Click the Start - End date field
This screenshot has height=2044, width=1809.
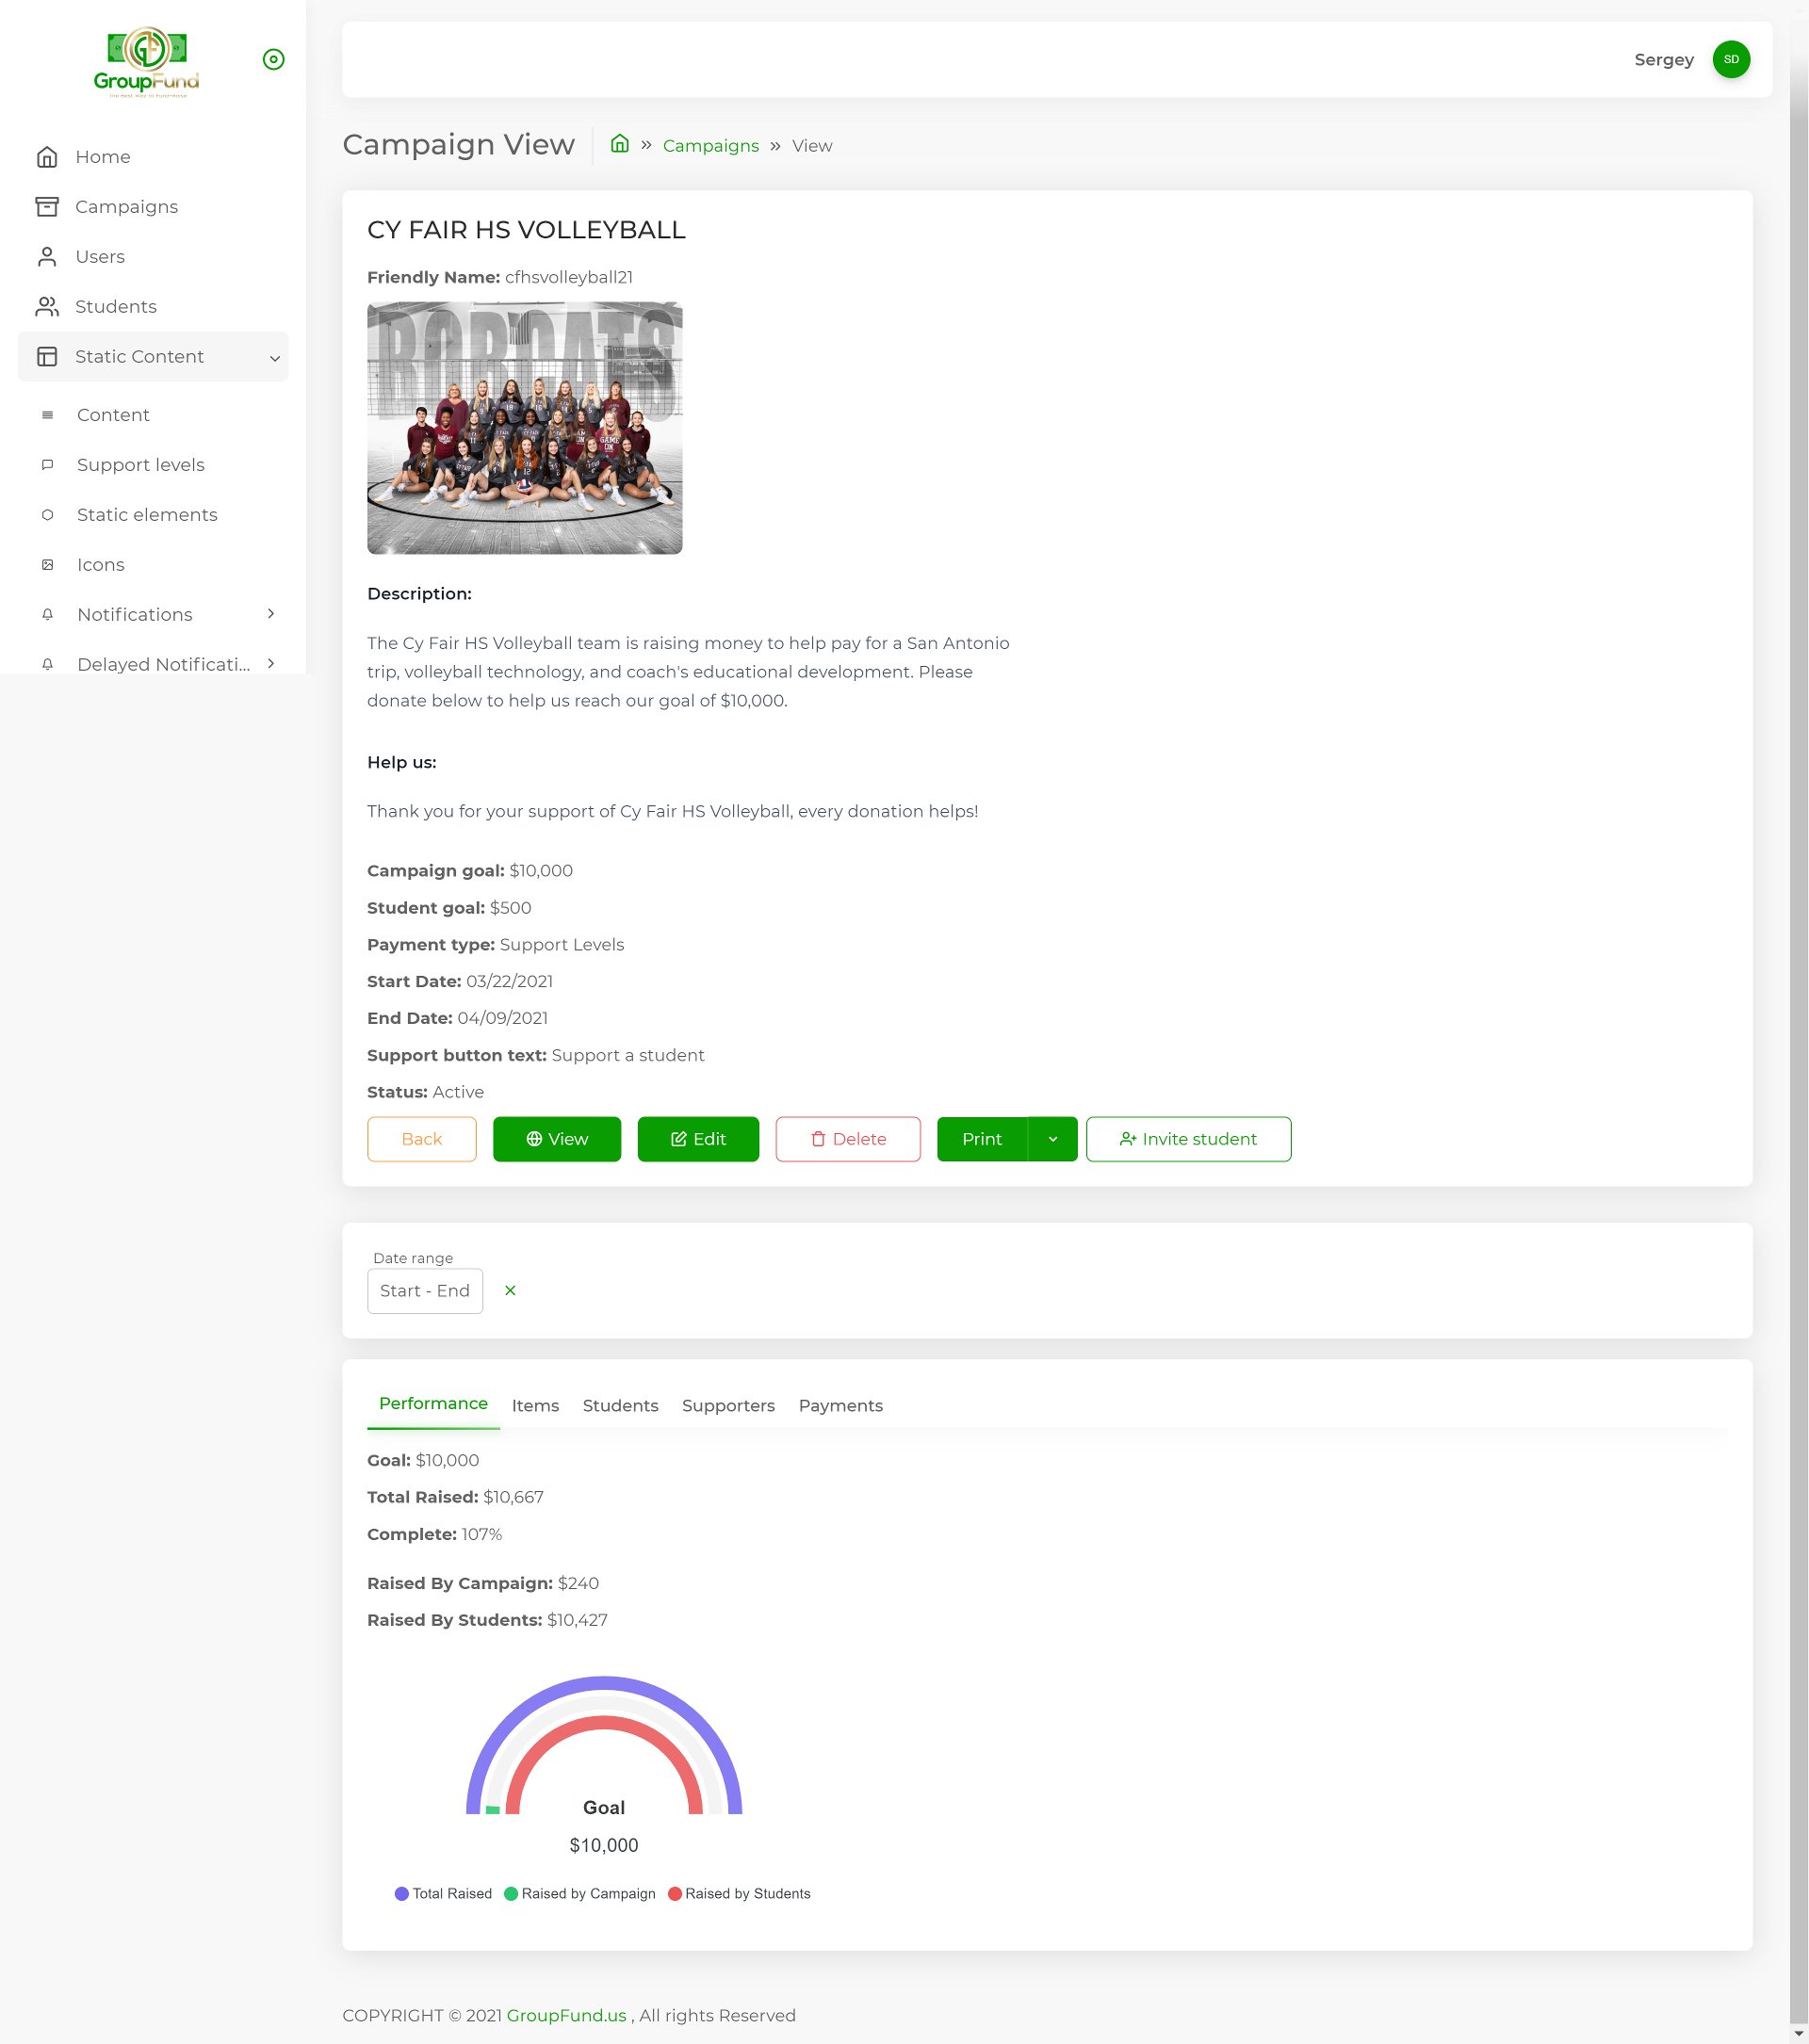[424, 1290]
